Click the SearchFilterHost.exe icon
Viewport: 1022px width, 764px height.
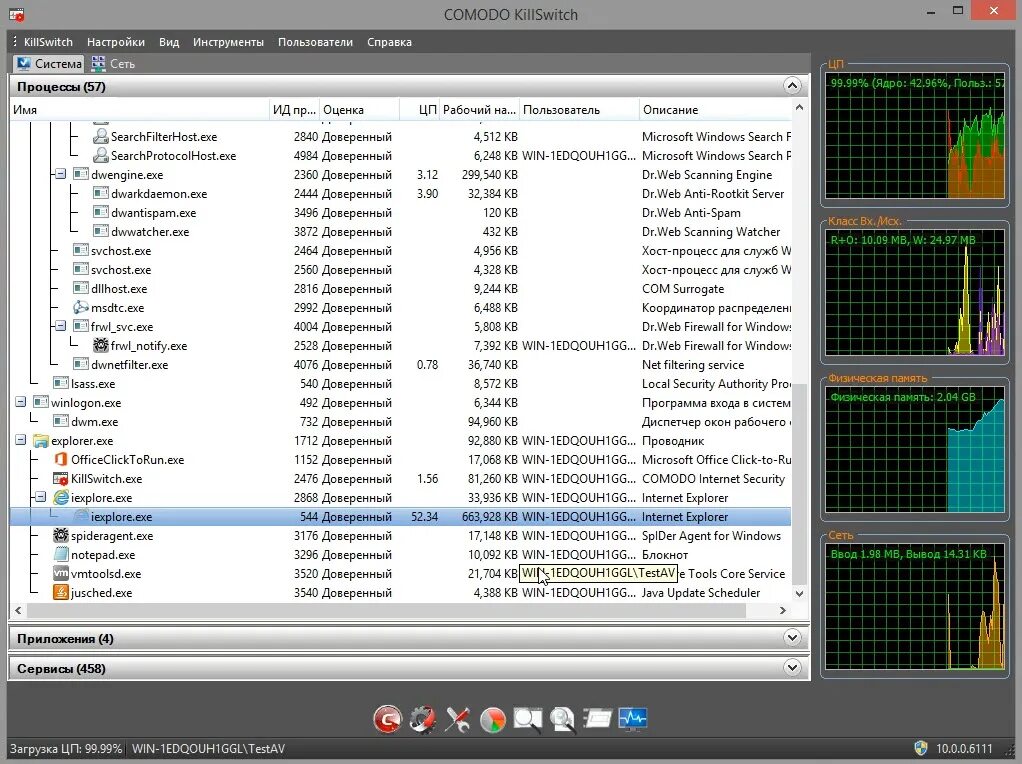[x=100, y=137]
